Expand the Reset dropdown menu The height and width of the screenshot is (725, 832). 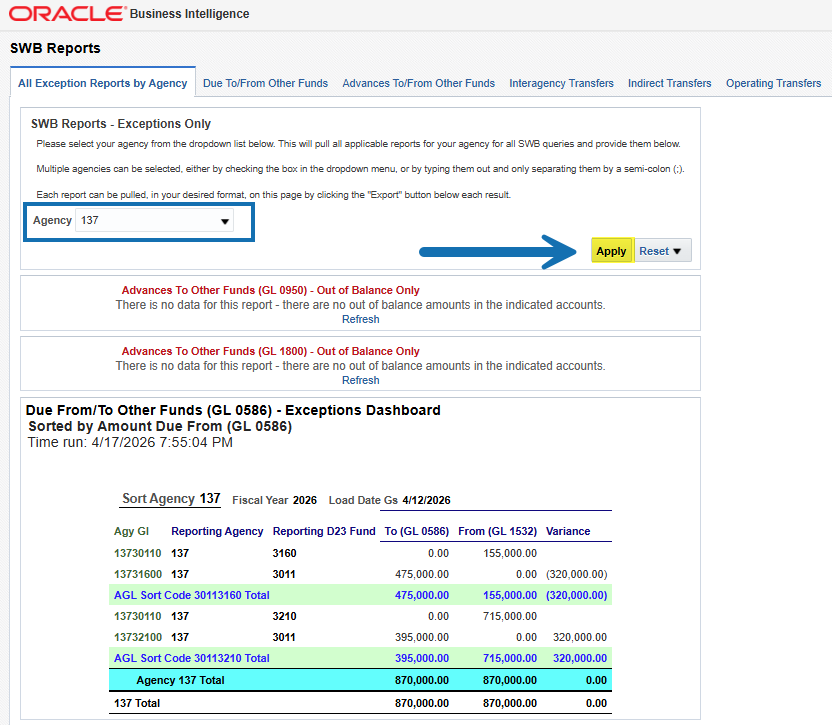[x=664, y=251]
